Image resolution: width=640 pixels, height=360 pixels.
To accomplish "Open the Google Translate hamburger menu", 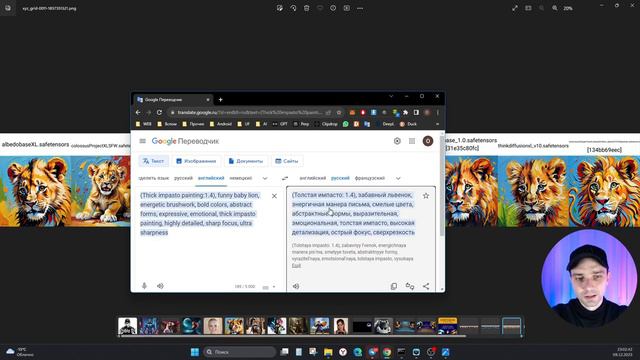I will click(142, 141).
